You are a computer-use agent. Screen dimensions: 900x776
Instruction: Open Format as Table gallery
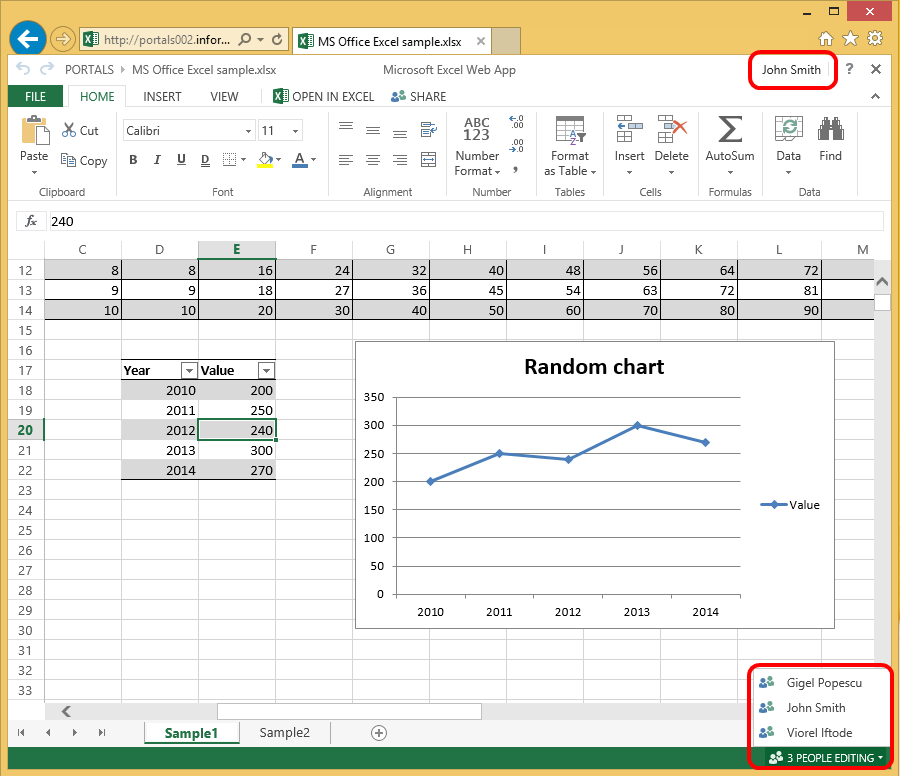coord(570,146)
